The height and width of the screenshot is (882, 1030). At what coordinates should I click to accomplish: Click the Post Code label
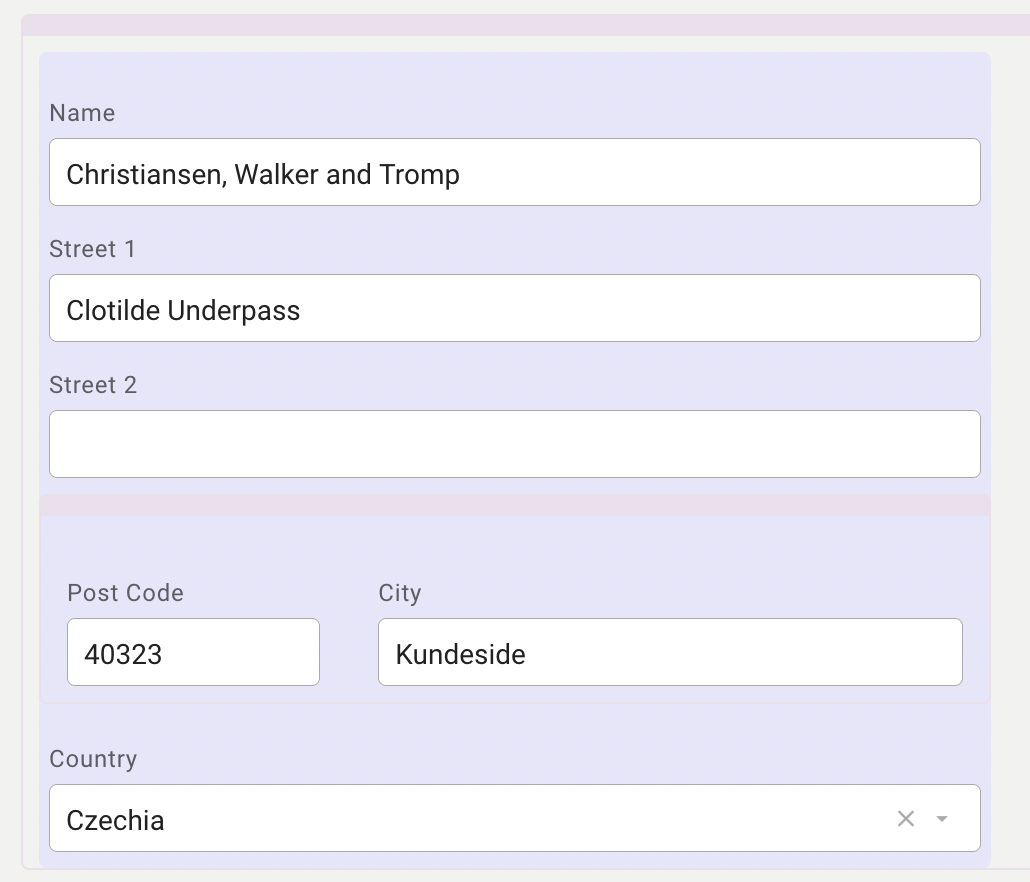click(x=125, y=593)
